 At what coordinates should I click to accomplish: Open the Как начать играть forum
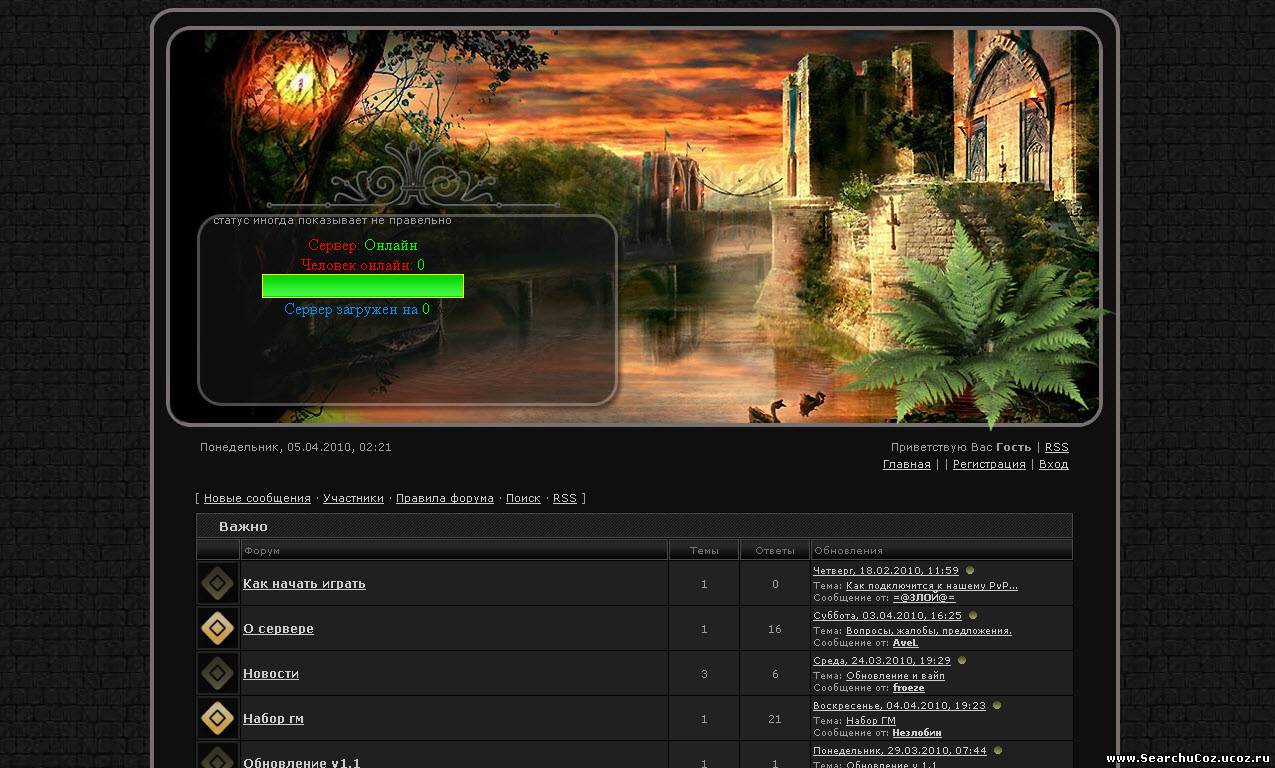point(304,583)
